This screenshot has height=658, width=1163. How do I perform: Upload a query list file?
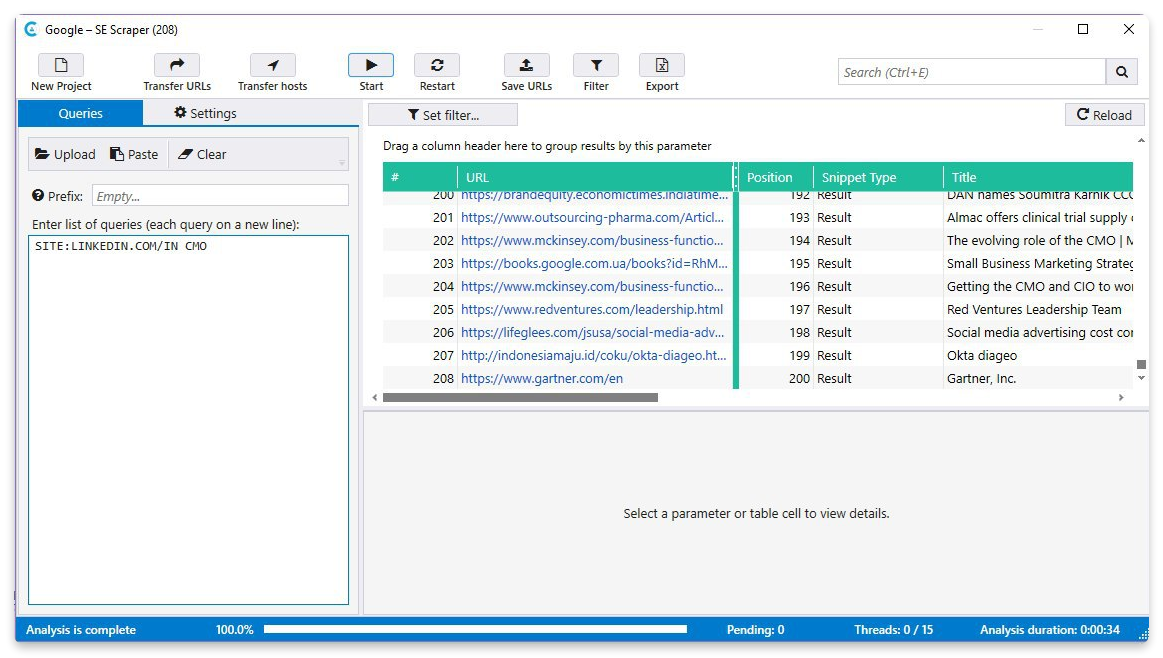point(65,154)
